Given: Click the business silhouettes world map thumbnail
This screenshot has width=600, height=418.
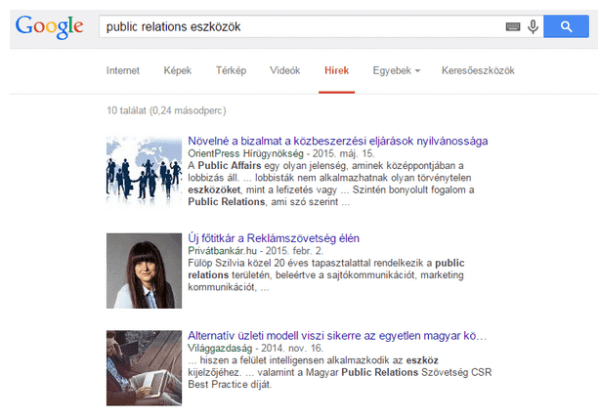Looking at the screenshot, I should [x=144, y=171].
